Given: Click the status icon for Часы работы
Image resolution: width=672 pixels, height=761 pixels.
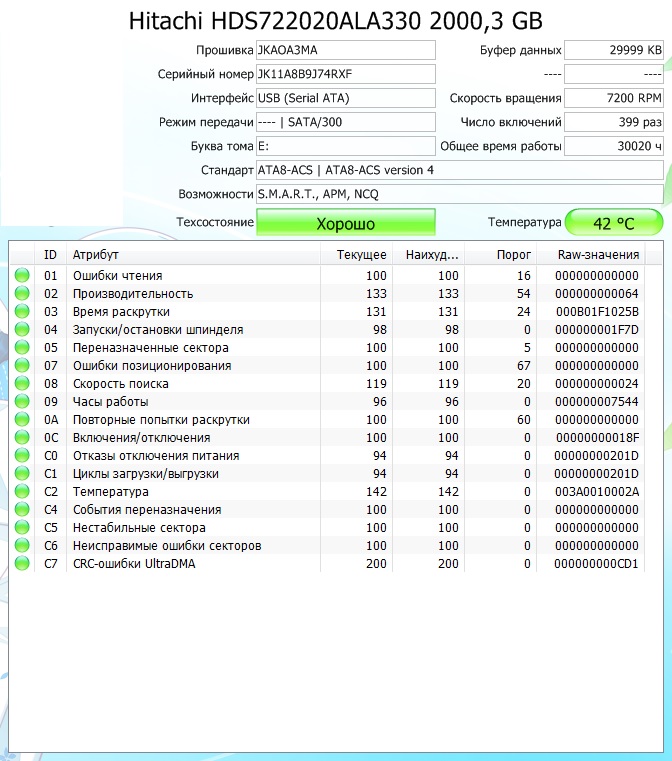Looking at the screenshot, I should 22,401.
